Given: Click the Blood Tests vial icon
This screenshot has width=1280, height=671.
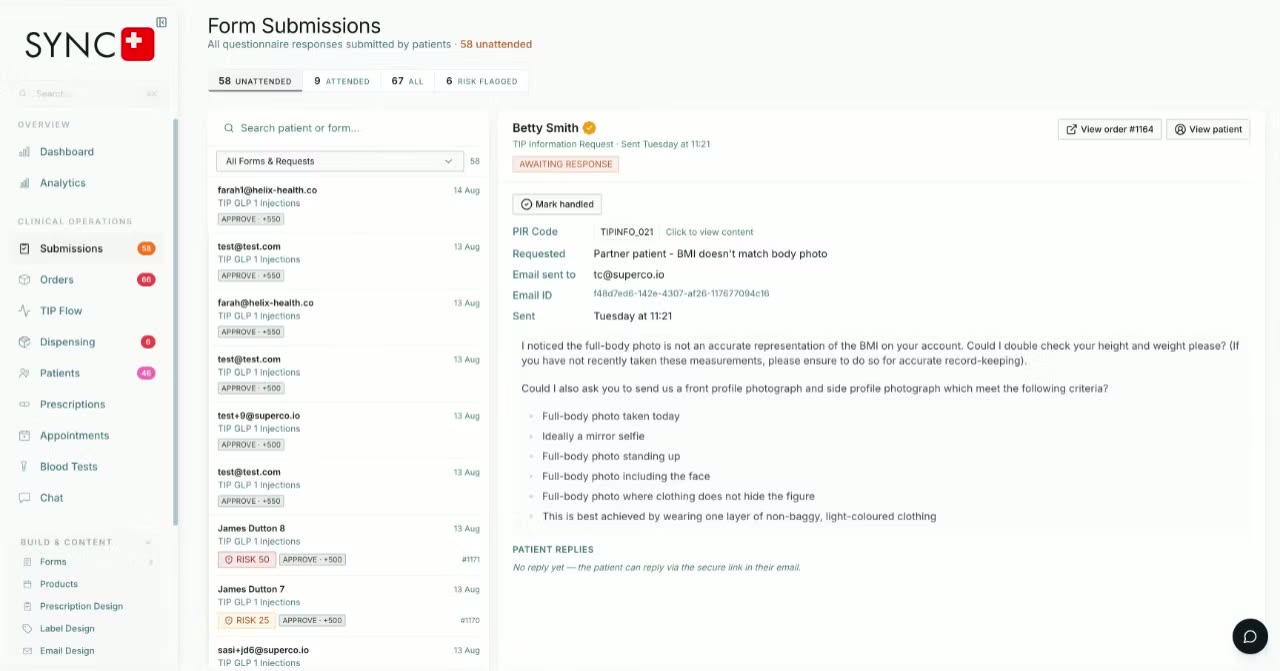Looking at the screenshot, I should click(25, 467).
